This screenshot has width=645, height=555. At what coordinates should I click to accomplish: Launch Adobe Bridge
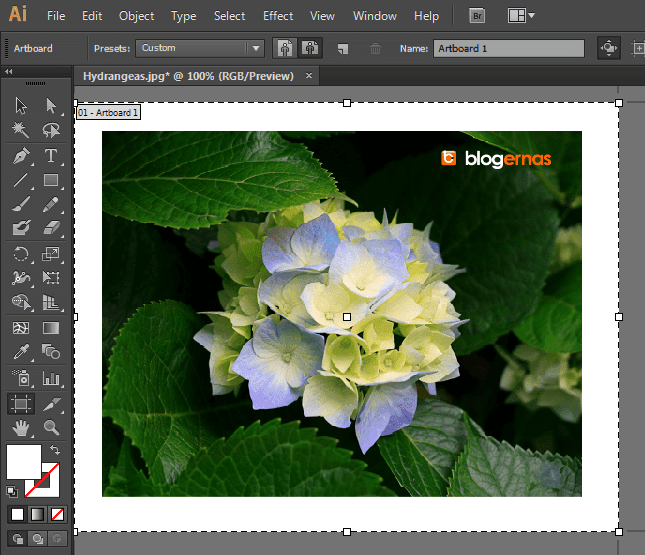477,16
